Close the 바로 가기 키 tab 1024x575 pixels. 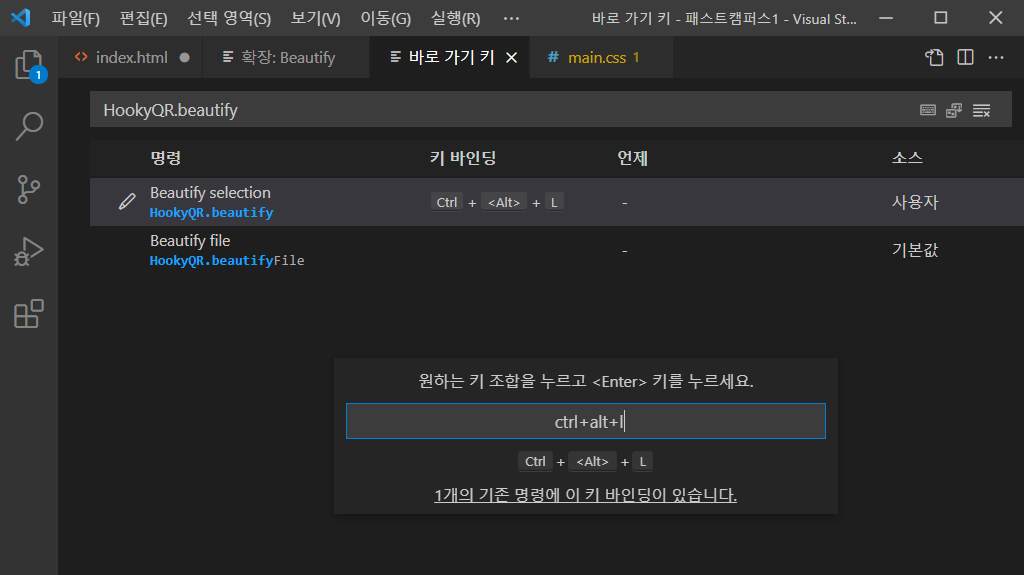click(x=512, y=58)
